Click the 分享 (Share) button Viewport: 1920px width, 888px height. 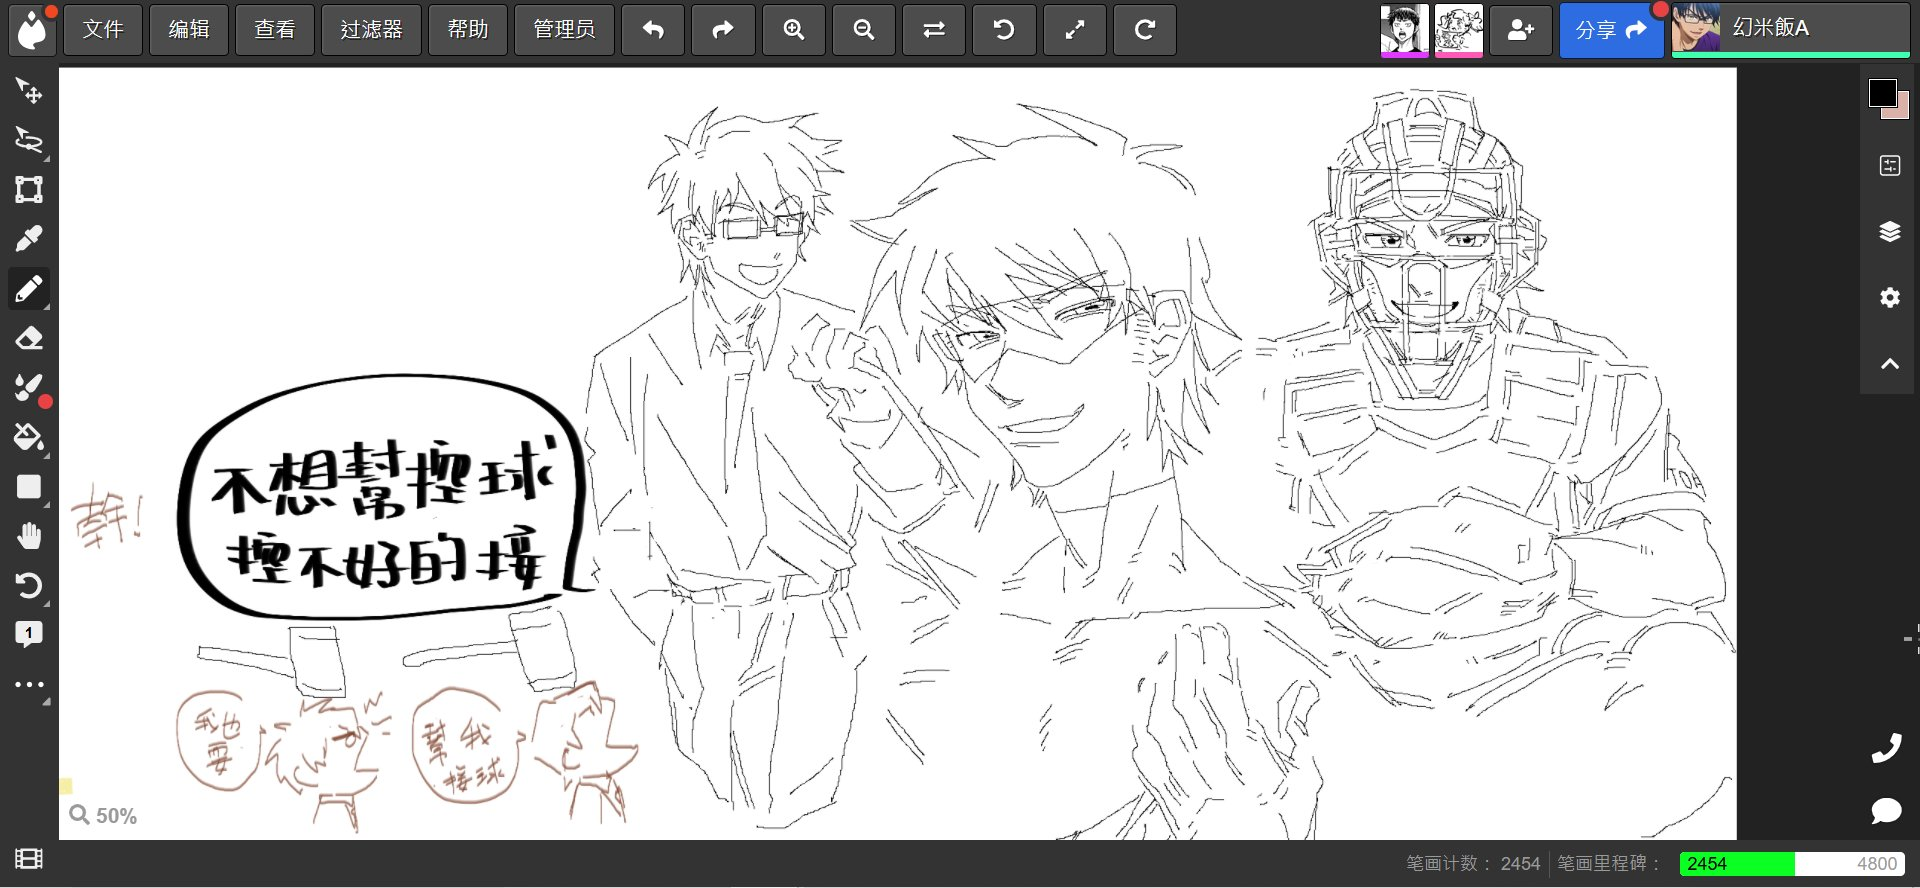(1611, 30)
